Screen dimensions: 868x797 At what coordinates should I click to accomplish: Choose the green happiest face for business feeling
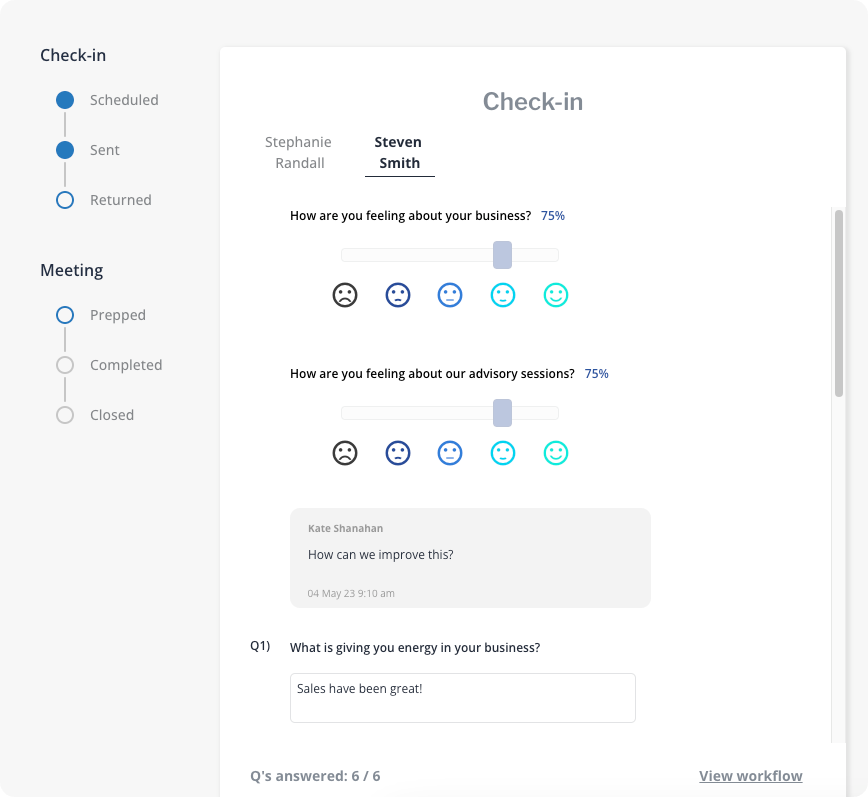[x=556, y=295]
